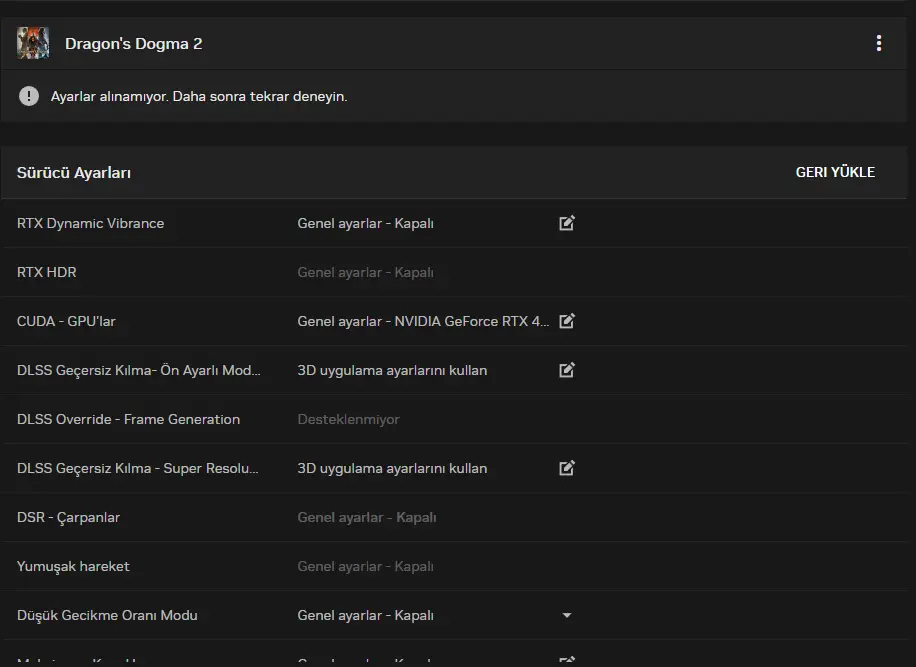Click the NVIDIA GeForce RTX value text

pos(423,321)
